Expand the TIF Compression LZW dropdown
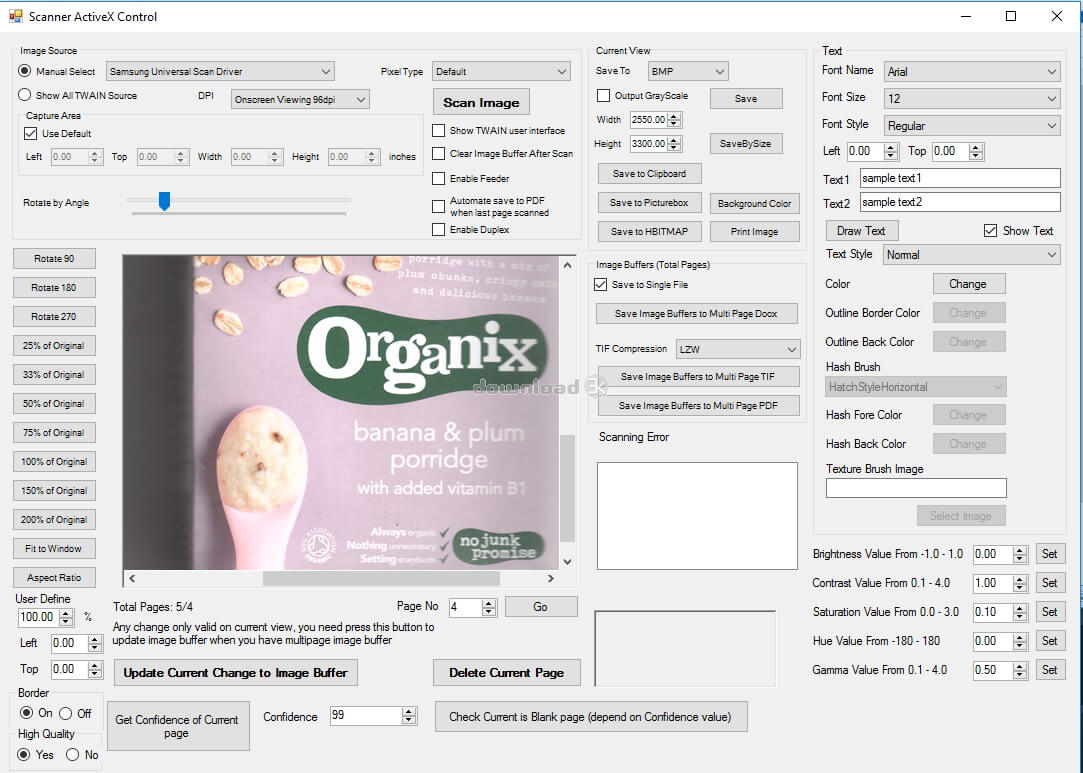The height and width of the screenshot is (773, 1083). pos(738,349)
